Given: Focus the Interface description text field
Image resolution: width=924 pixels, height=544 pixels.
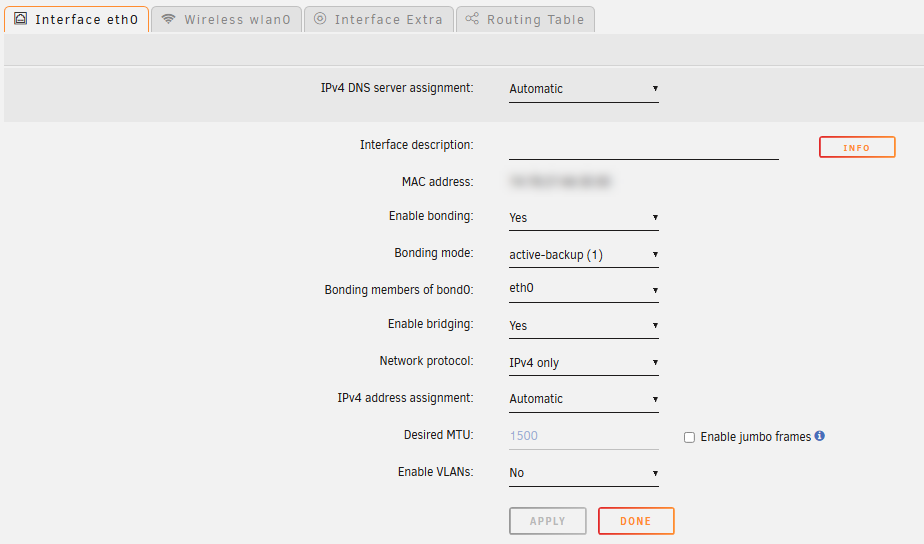Looking at the screenshot, I should 643,147.
